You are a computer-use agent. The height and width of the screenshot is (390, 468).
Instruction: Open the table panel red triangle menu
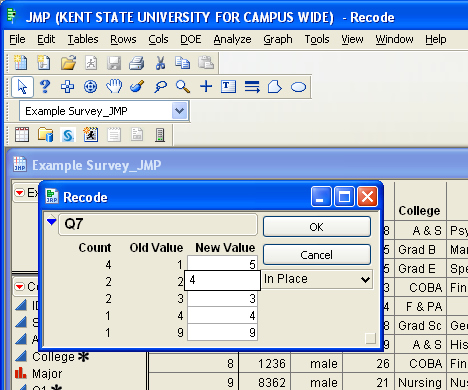20,193
